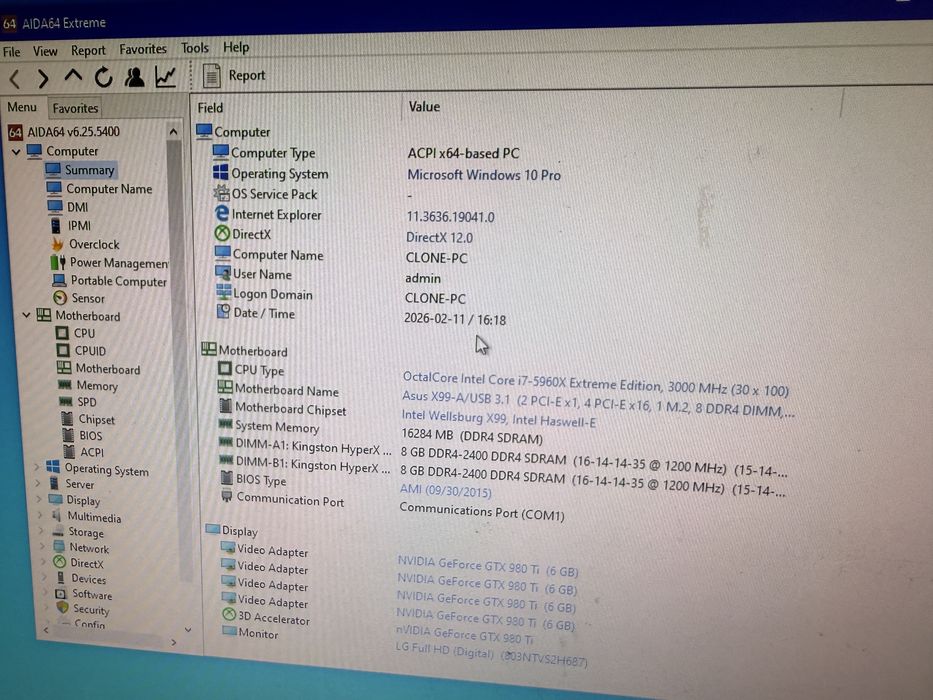Select the DIMM-A1 Kingston HyperX row

click(305, 447)
